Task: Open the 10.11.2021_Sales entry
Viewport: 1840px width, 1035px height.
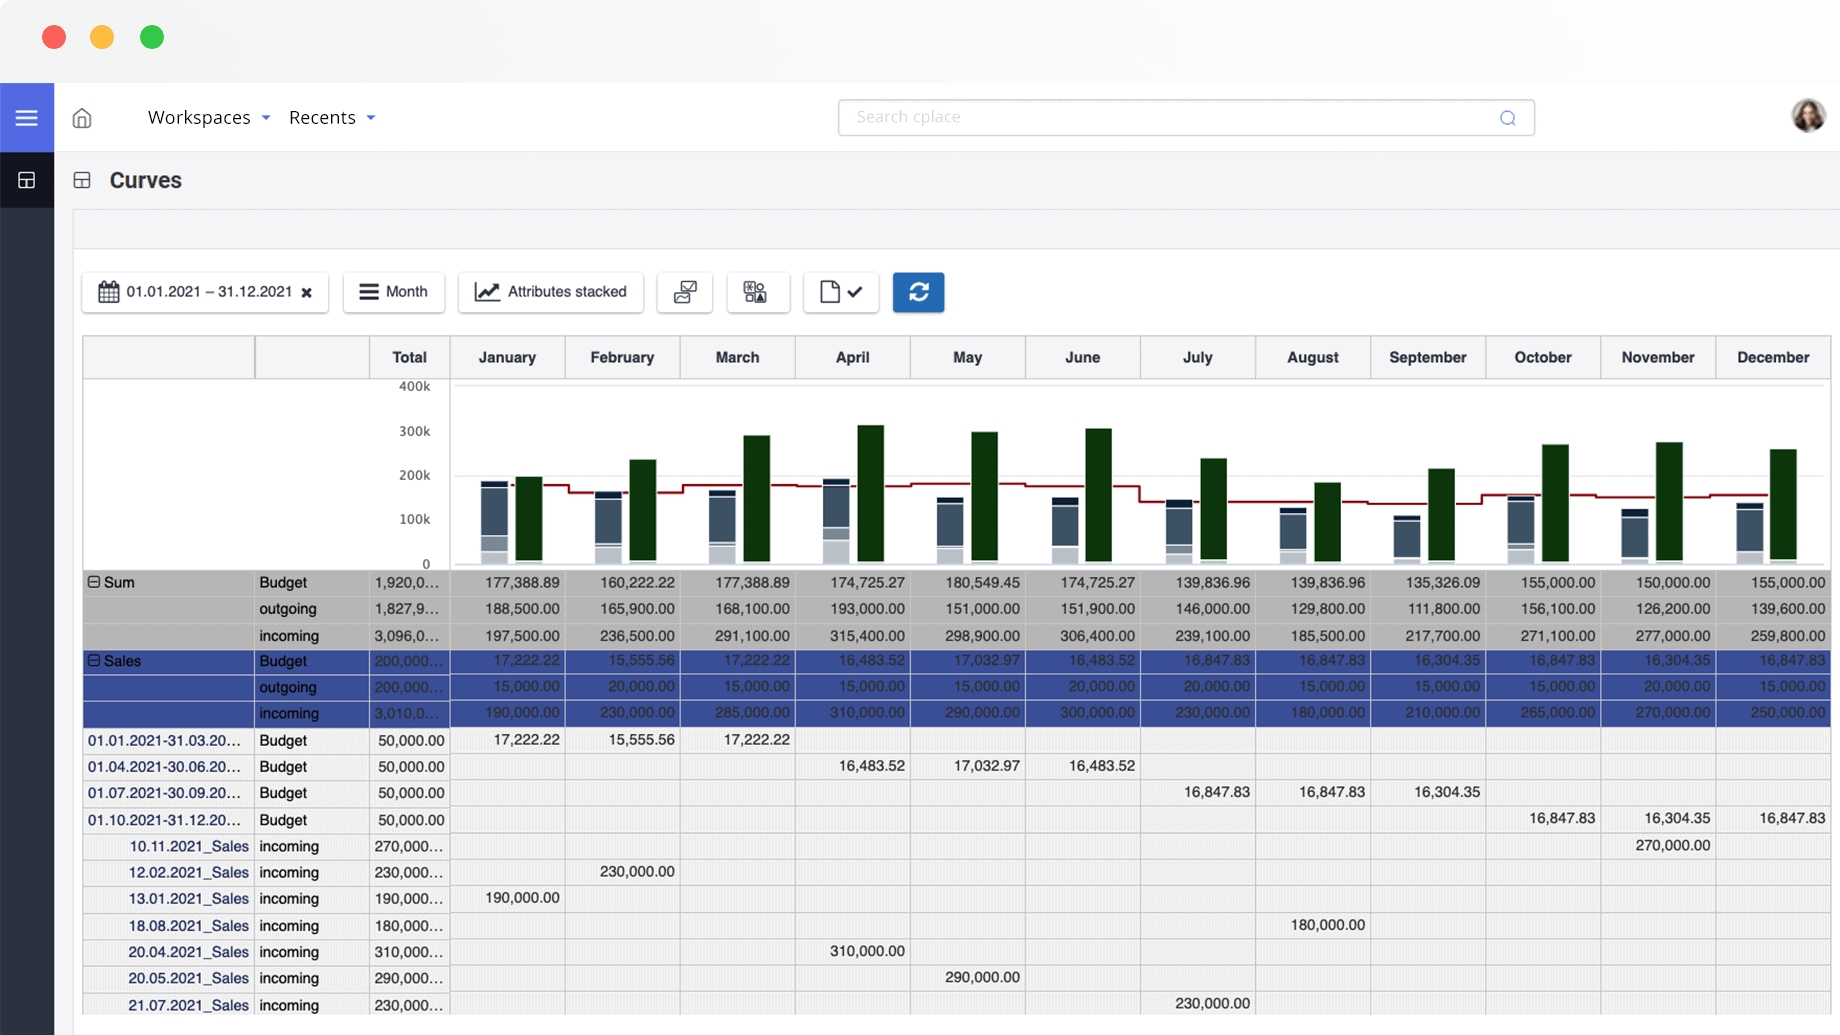Action: click(188, 846)
